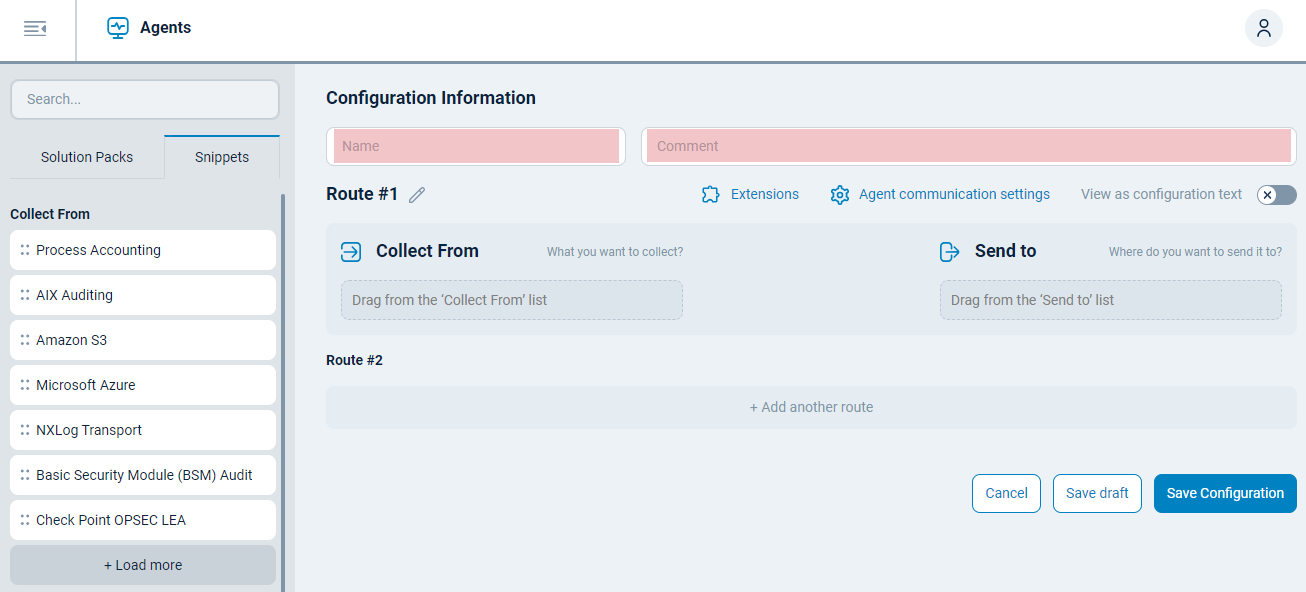Select the Check Point OPSEC LEA snippet
The height and width of the screenshot is (592, 1306).
(x=142, y=520)
